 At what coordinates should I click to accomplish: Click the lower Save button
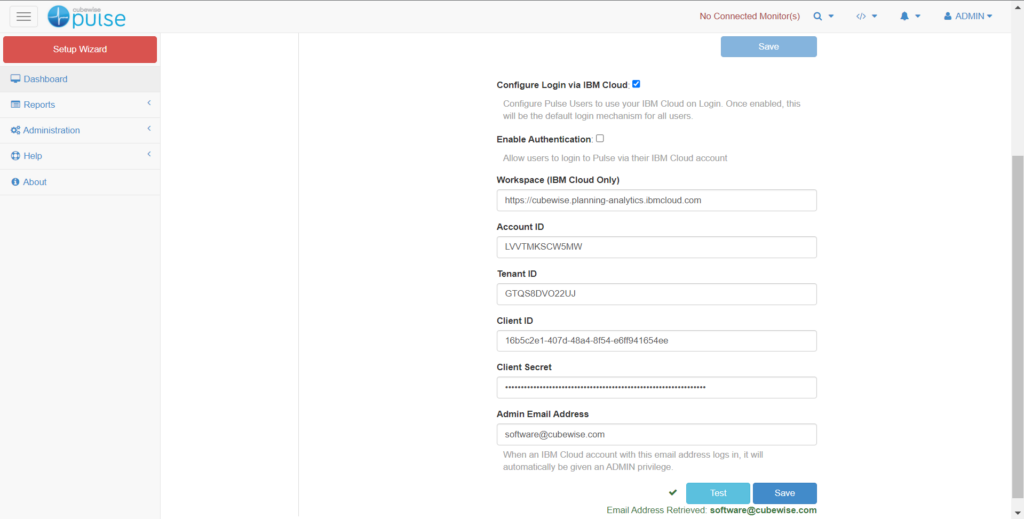point(784,494)
